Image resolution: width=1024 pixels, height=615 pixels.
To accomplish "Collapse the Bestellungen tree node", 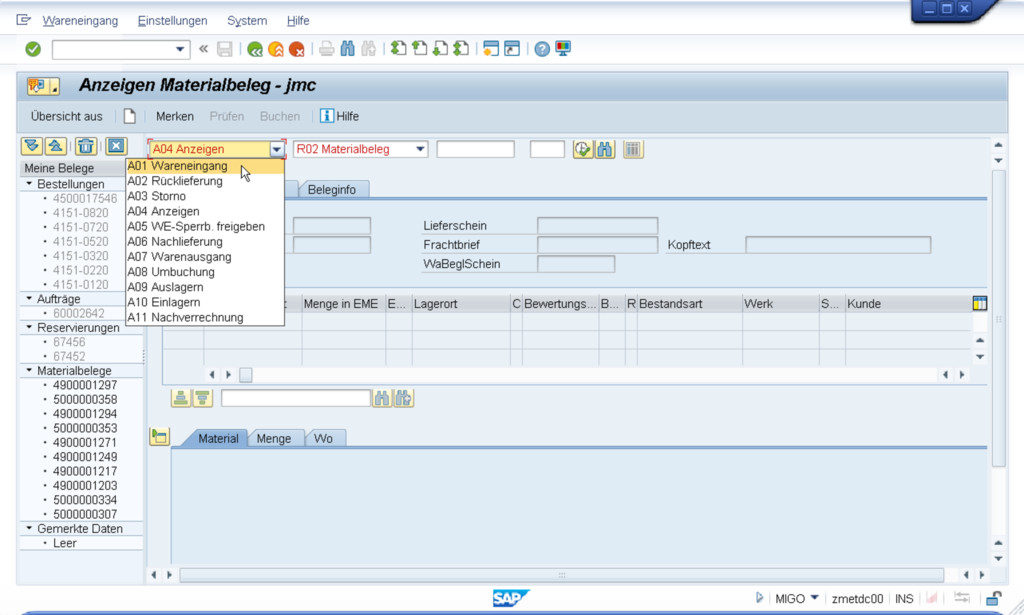I will (x=29, y=185).
